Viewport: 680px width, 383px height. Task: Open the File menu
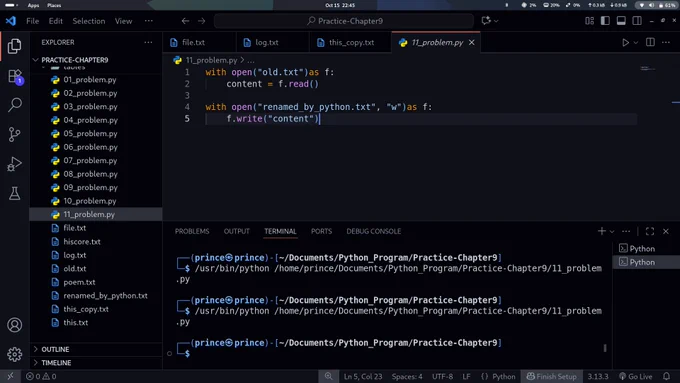[33, 21]
